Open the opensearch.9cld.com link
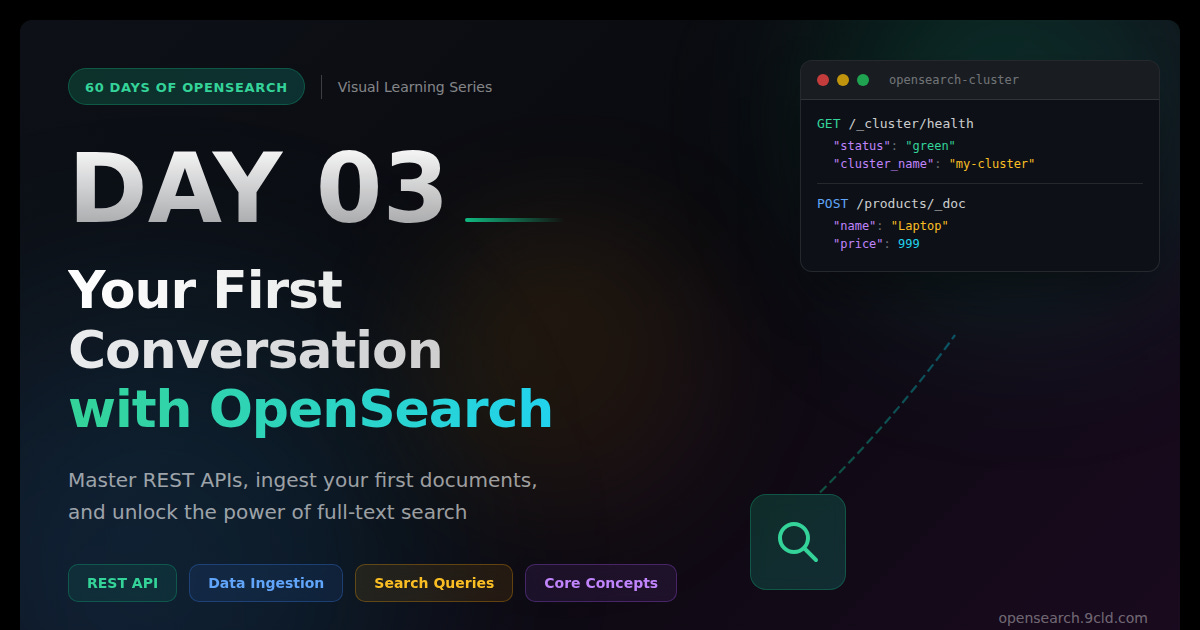Image resolution: width=1200 pixels, height=630 pixels. [1073, 618]
